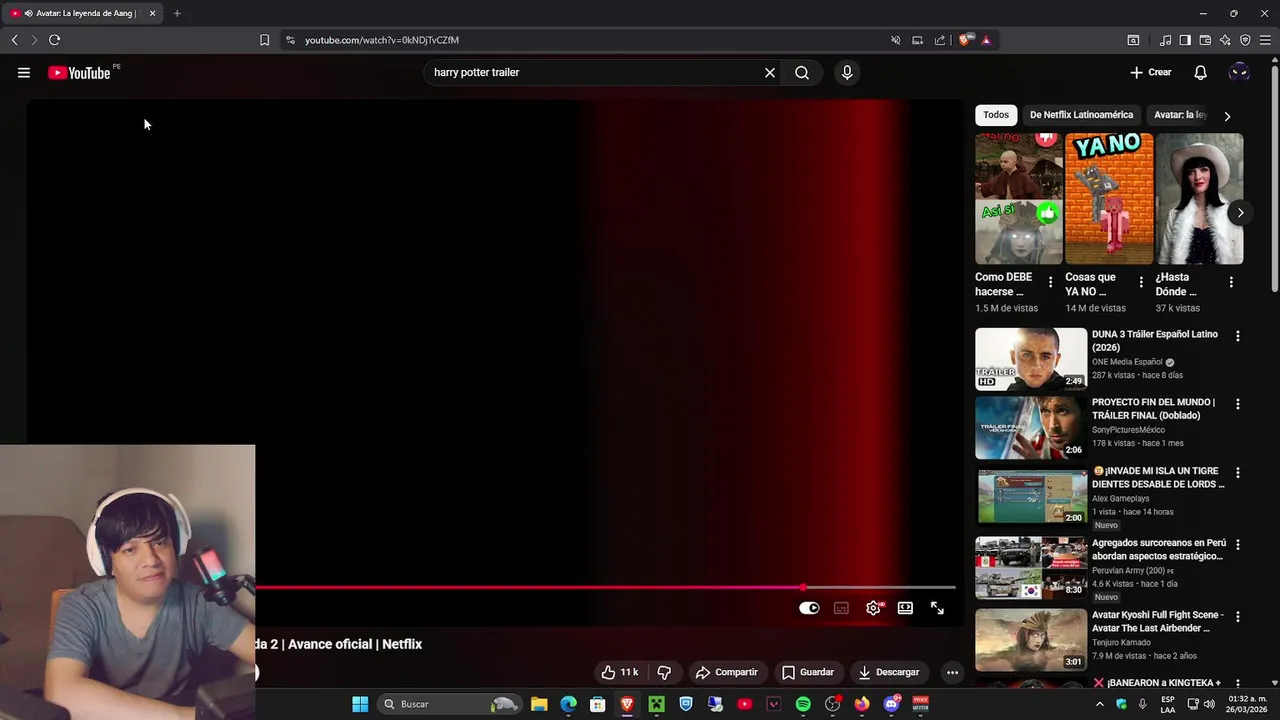
Task: Select De Netflix Latinoamérica chip
Action: pos(1081,115)
